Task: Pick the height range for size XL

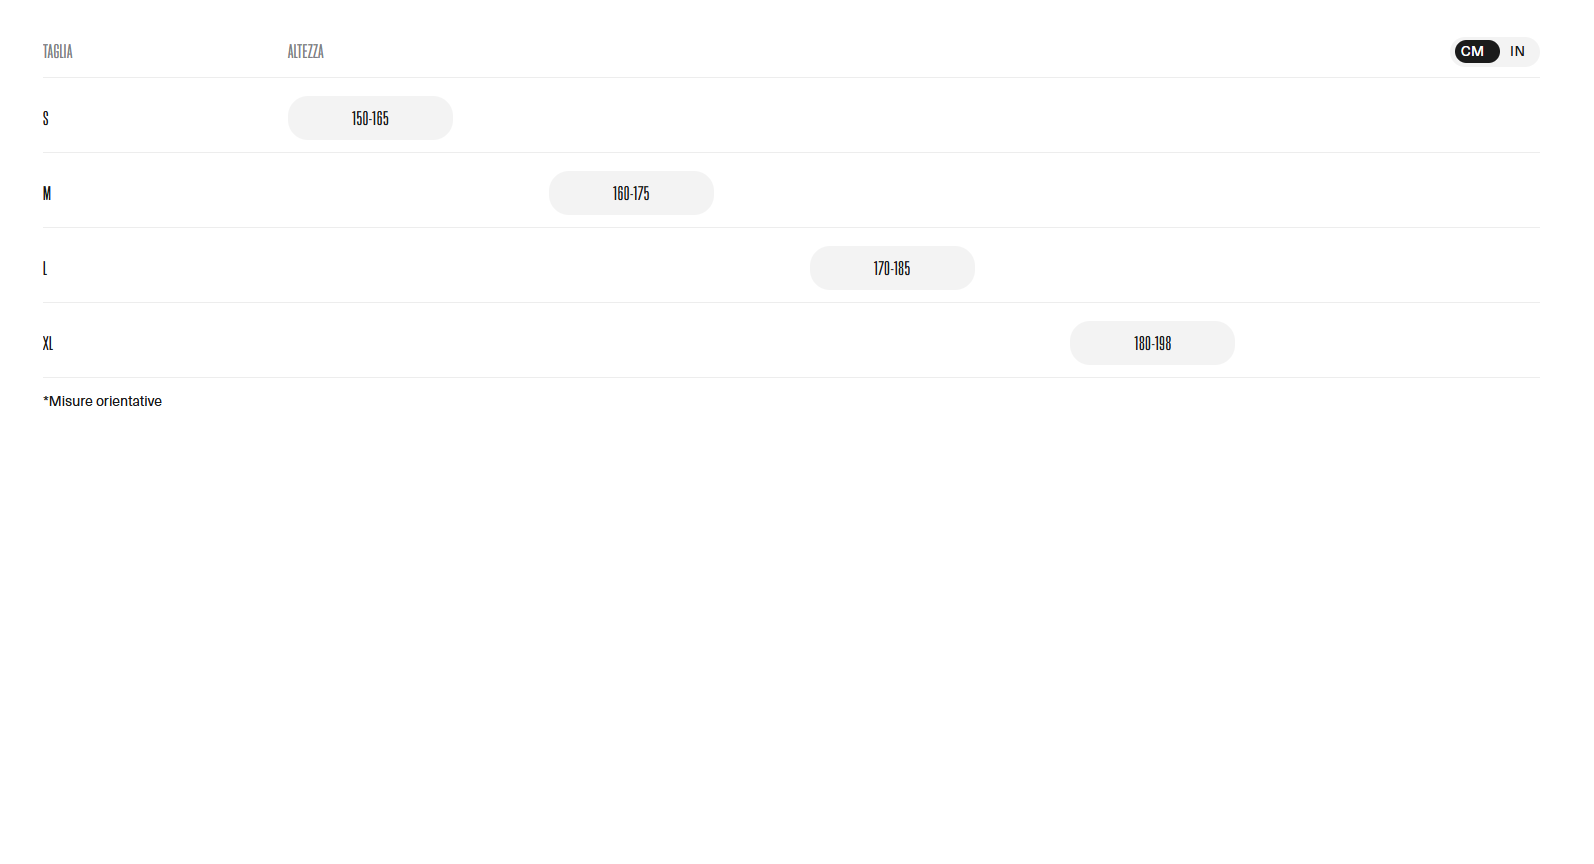Action: point(1152,344)
